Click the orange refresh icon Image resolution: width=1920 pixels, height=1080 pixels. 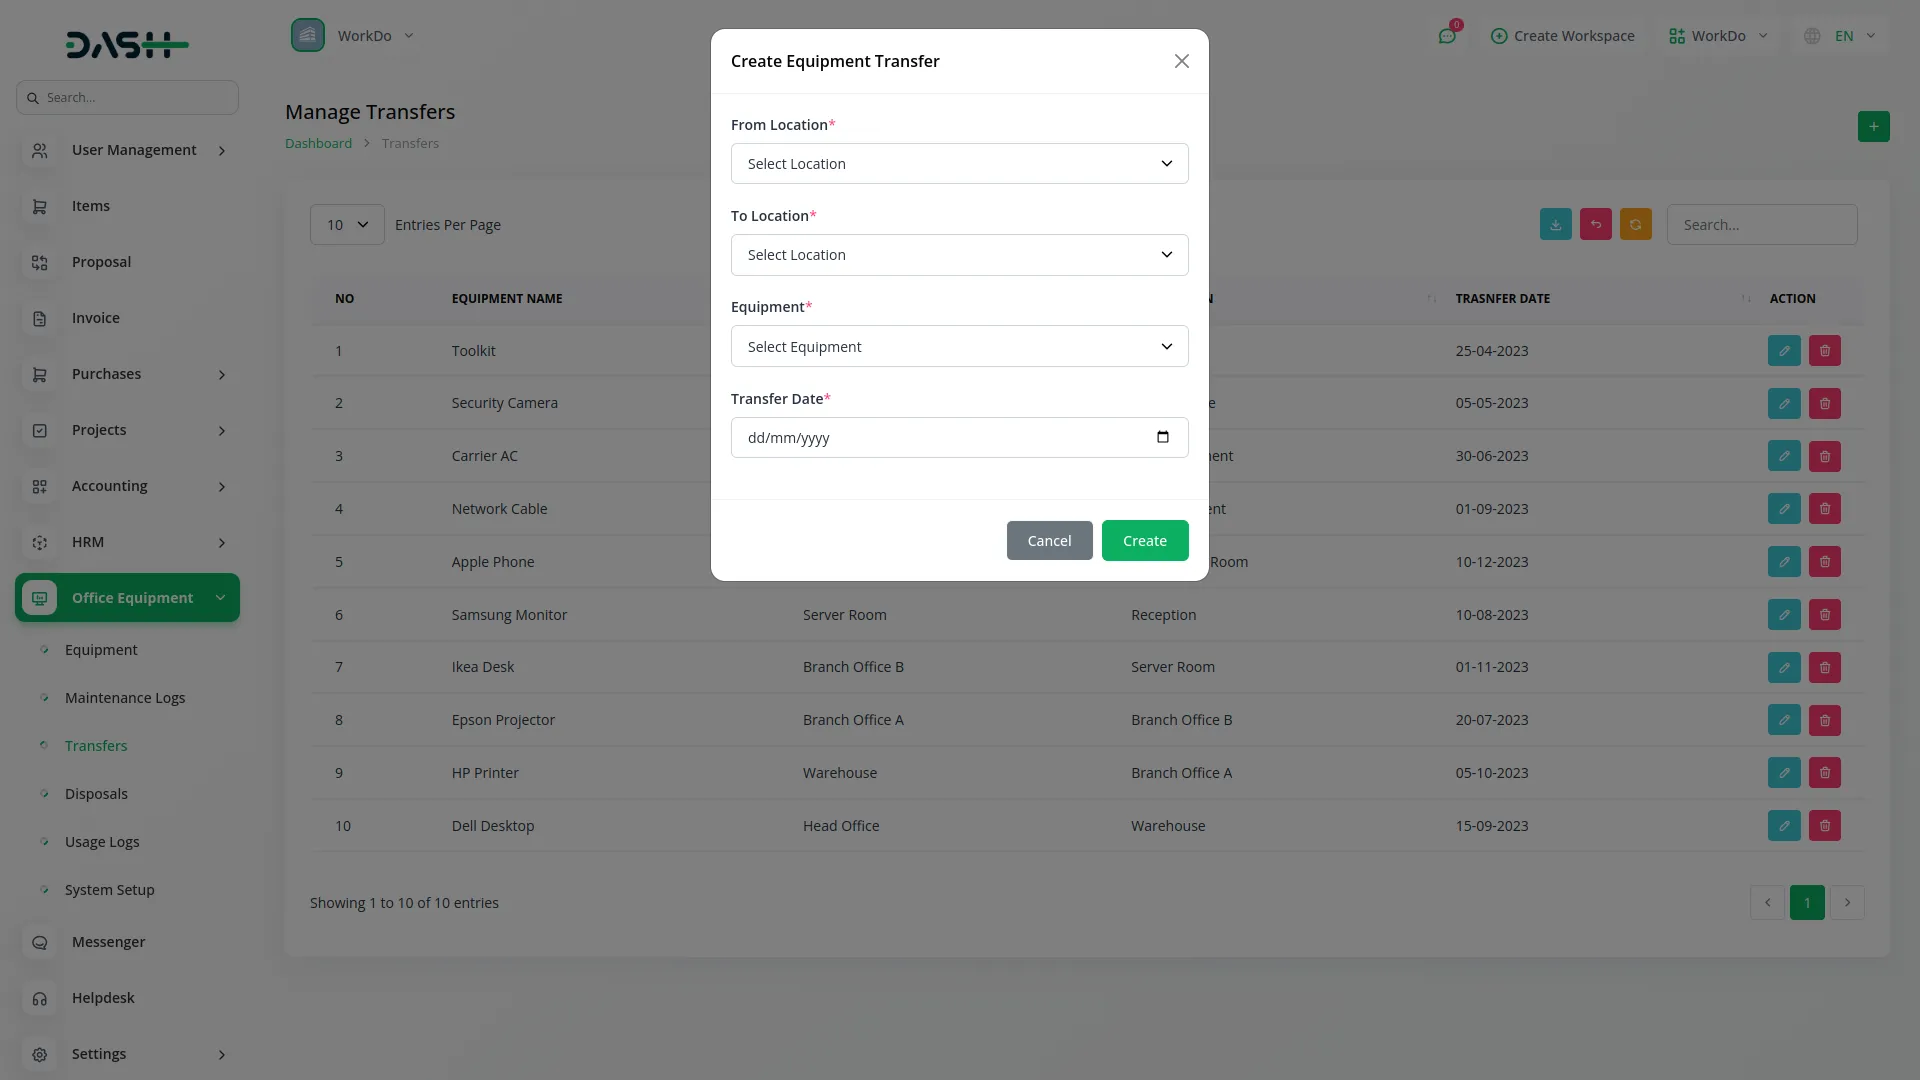pos(1635,225)
